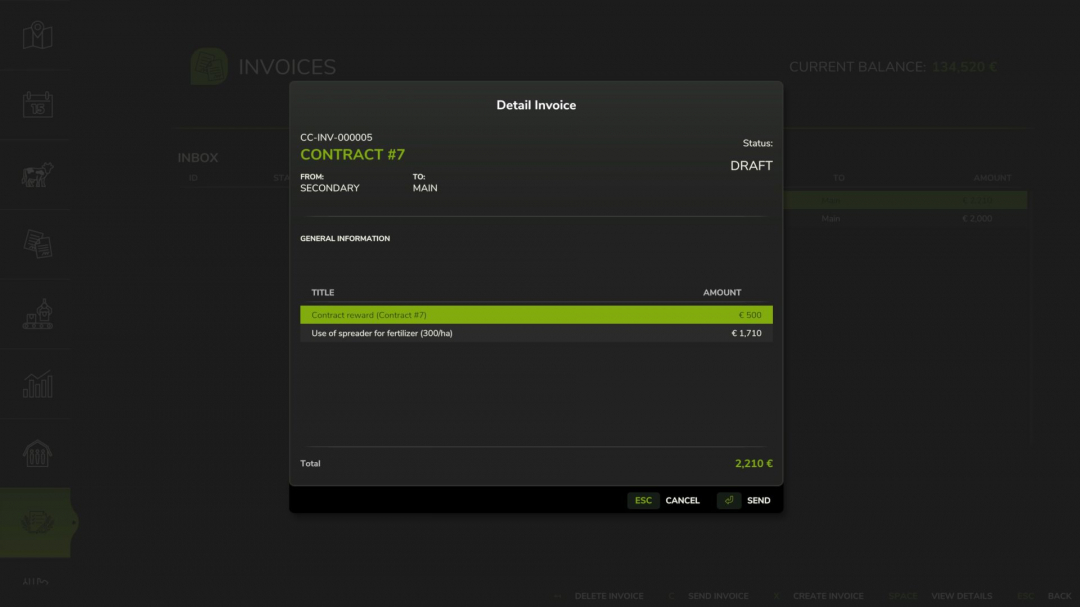Click Create Invoice in bottom bar
Screen dimensions: 1080x607
point(828,595)
